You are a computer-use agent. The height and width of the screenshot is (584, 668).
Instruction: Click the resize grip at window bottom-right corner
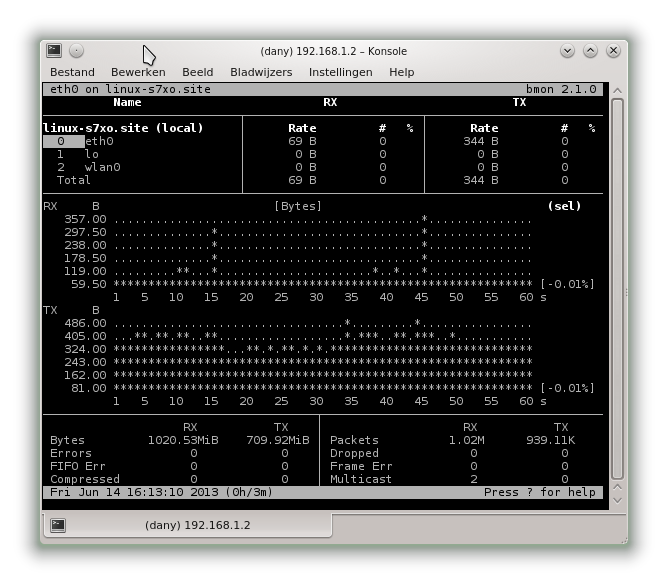tap(624, 541)
